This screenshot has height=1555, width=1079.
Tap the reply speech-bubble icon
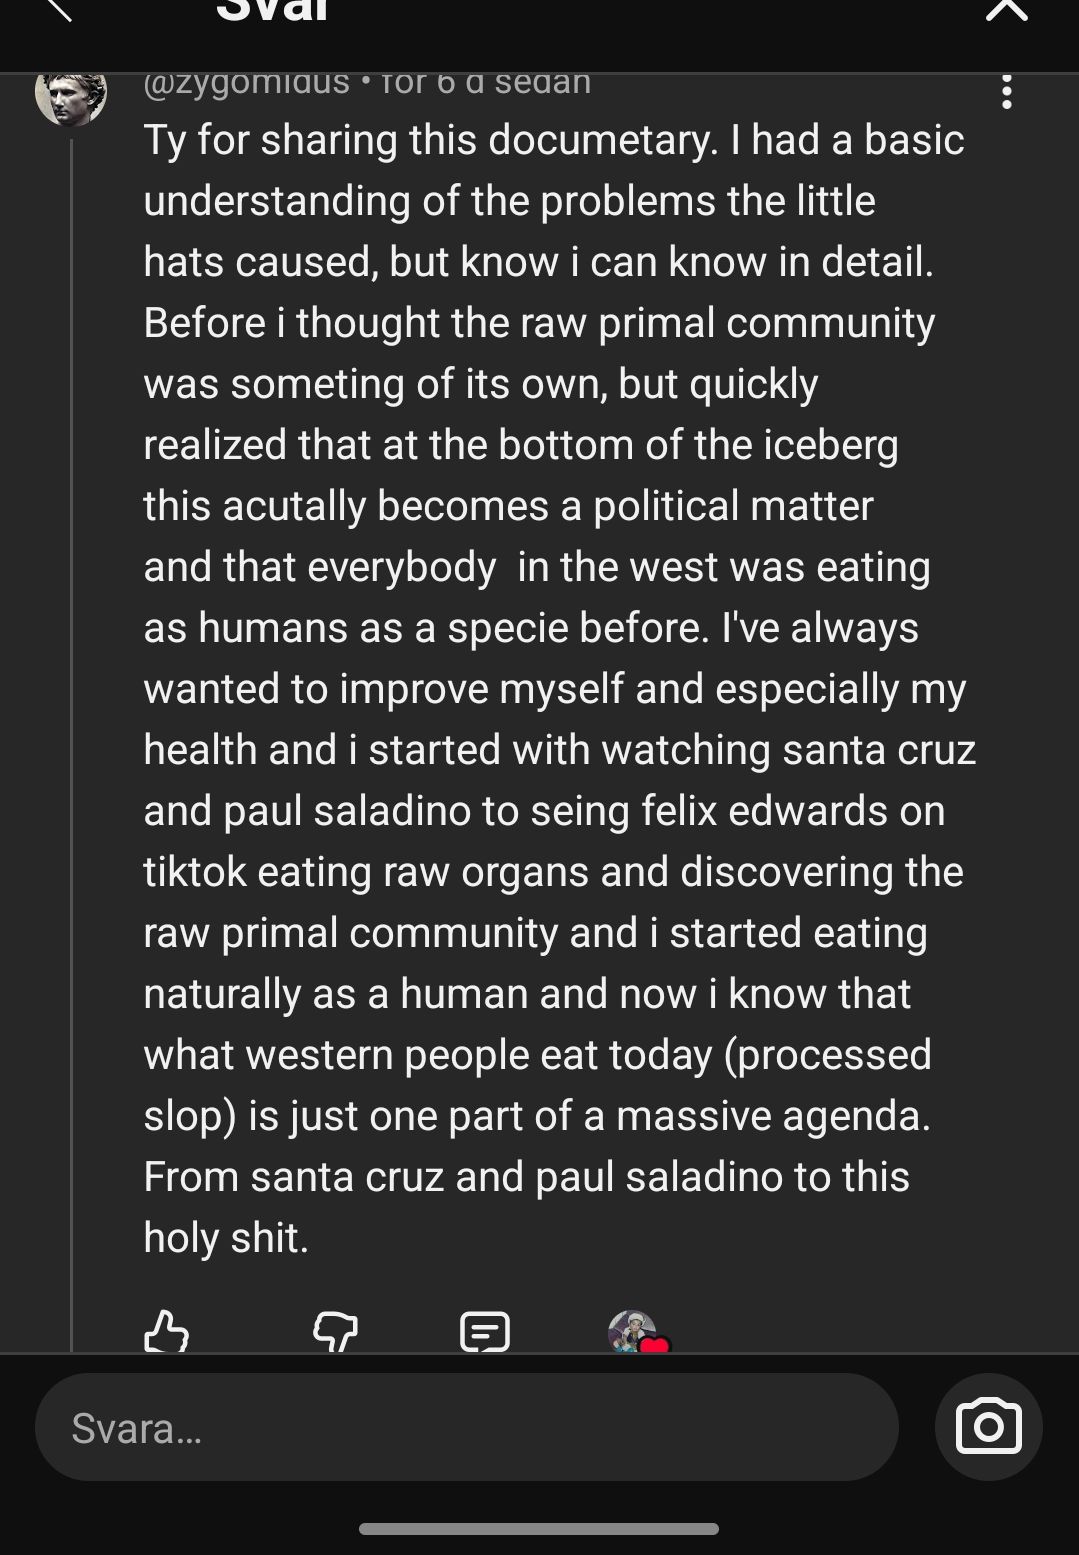(x=485, y=1331)
